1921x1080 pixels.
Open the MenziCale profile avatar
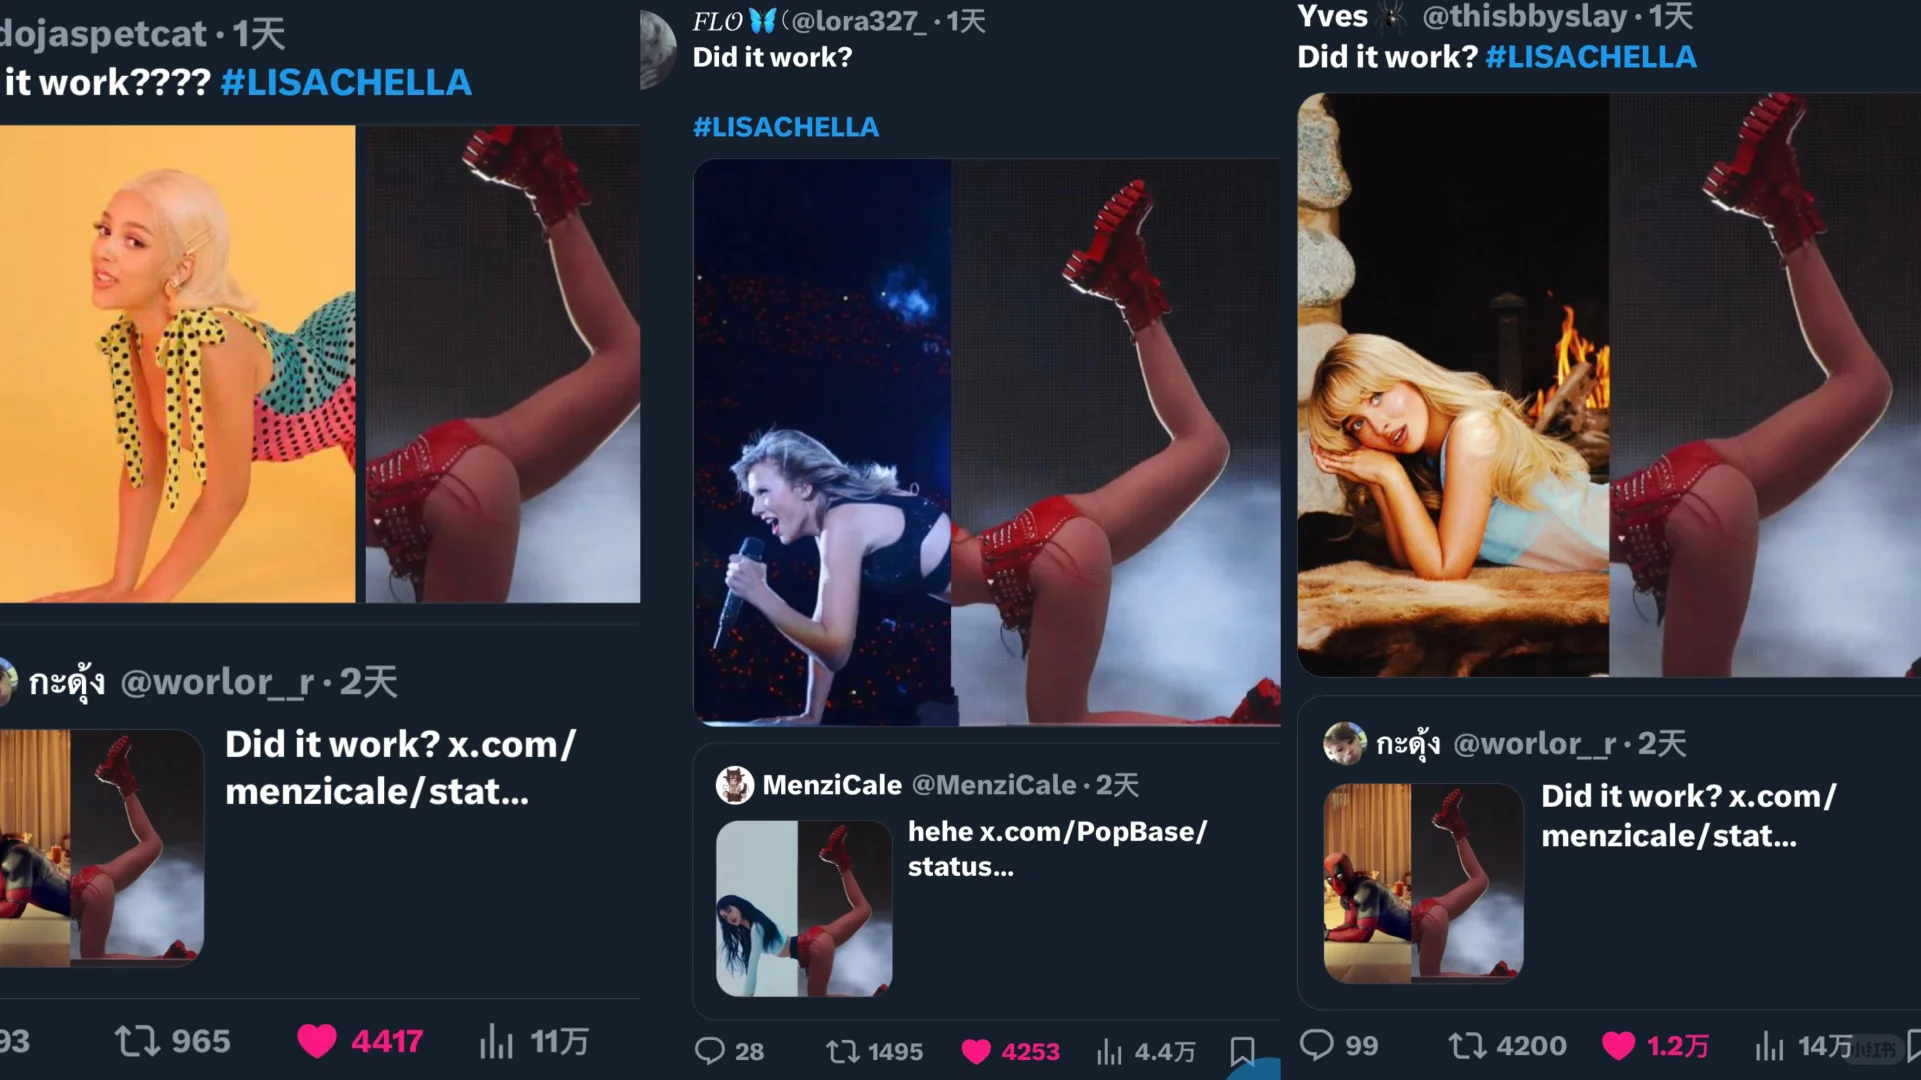[735, 785]
